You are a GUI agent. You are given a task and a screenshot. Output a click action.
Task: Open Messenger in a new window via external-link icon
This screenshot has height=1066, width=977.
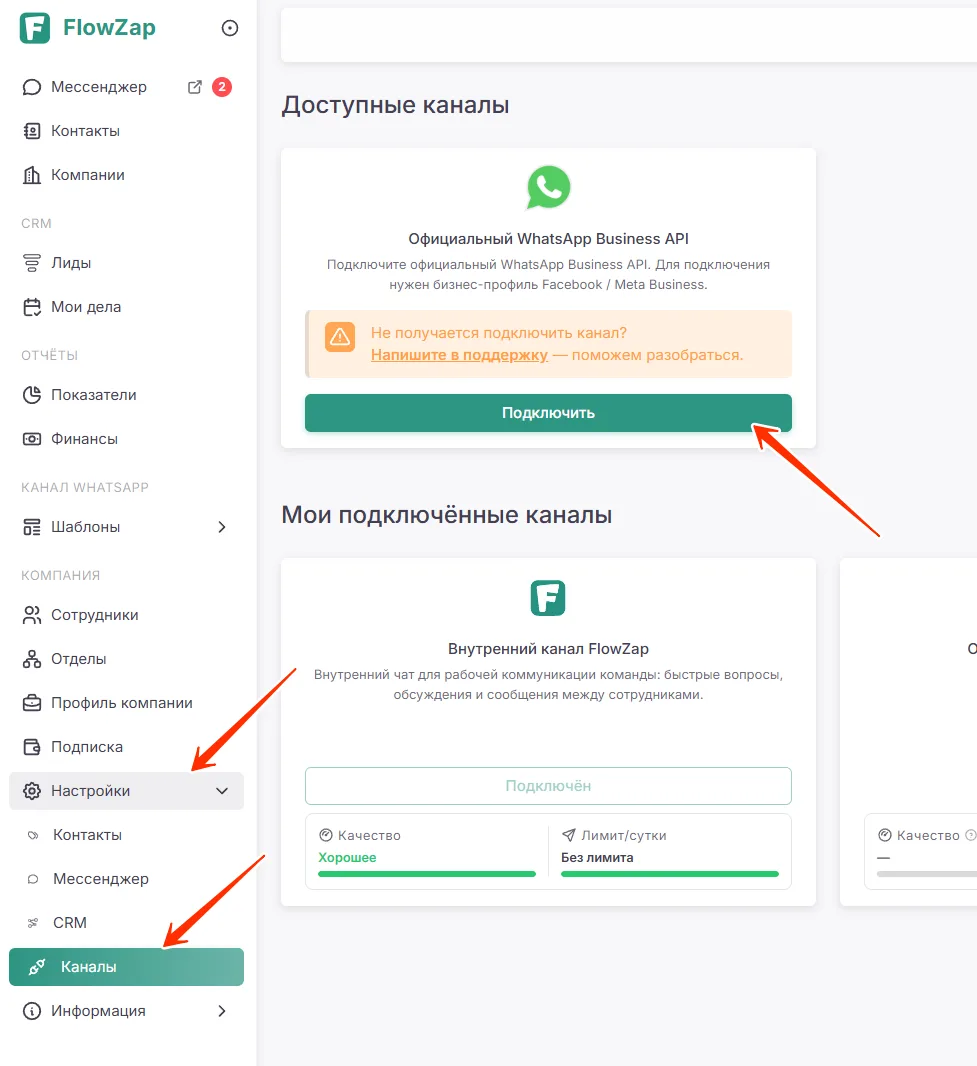coord(194,87)
